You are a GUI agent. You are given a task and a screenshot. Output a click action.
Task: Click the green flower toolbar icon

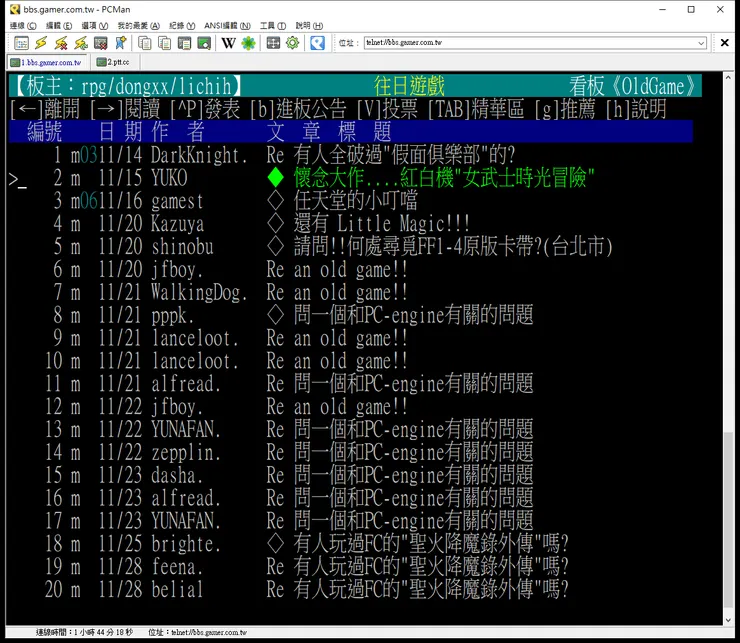pos(248,43)
